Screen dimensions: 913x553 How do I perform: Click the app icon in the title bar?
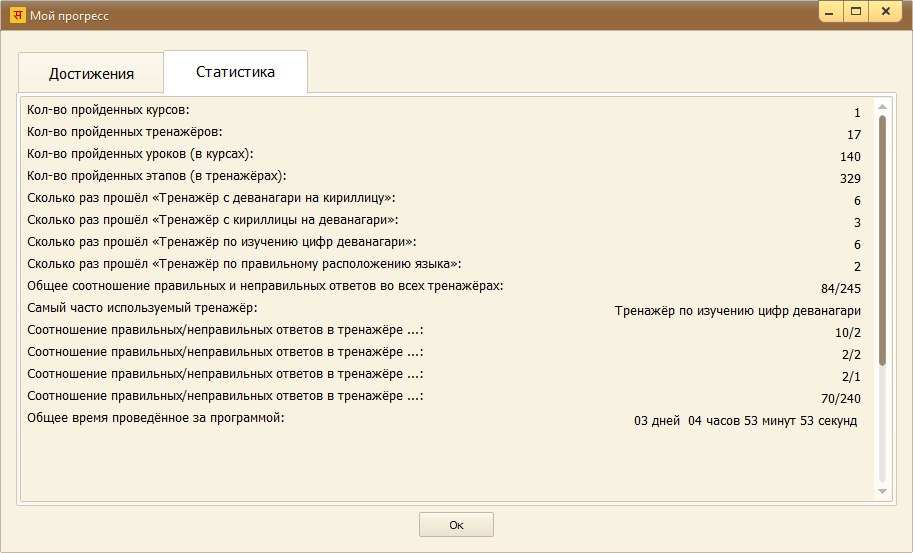[x=17, y=16]
